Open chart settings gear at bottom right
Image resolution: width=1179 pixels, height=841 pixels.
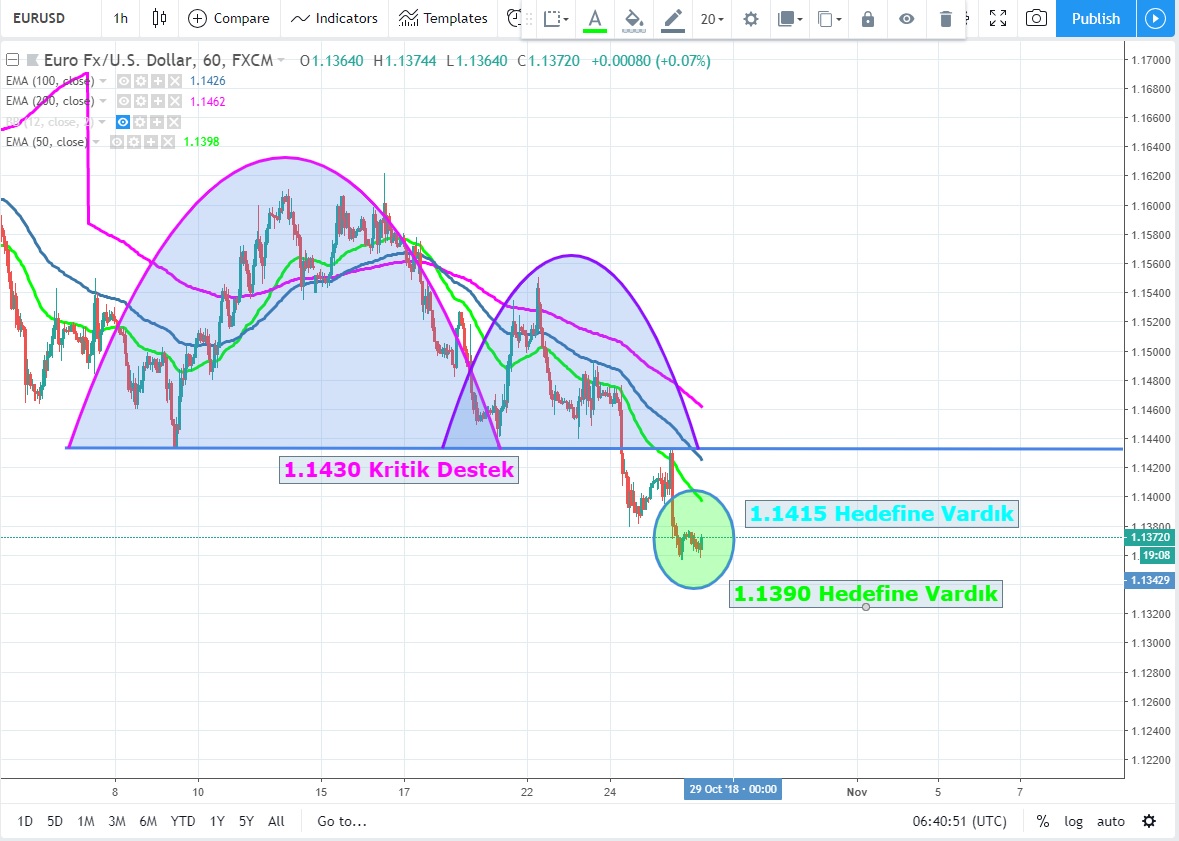[x=1149, y=821]
